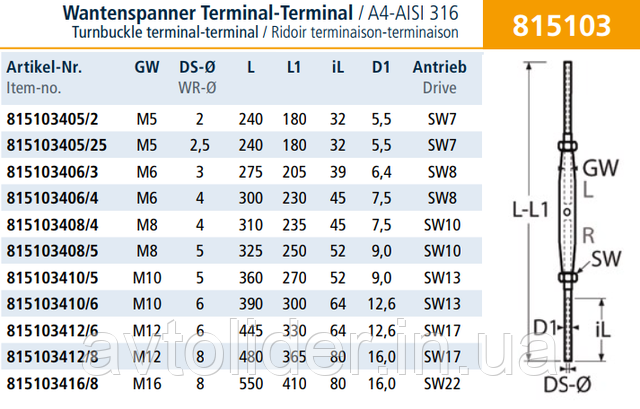
Task: Click article number 815103416/8
Action: (x=52, y=384)
